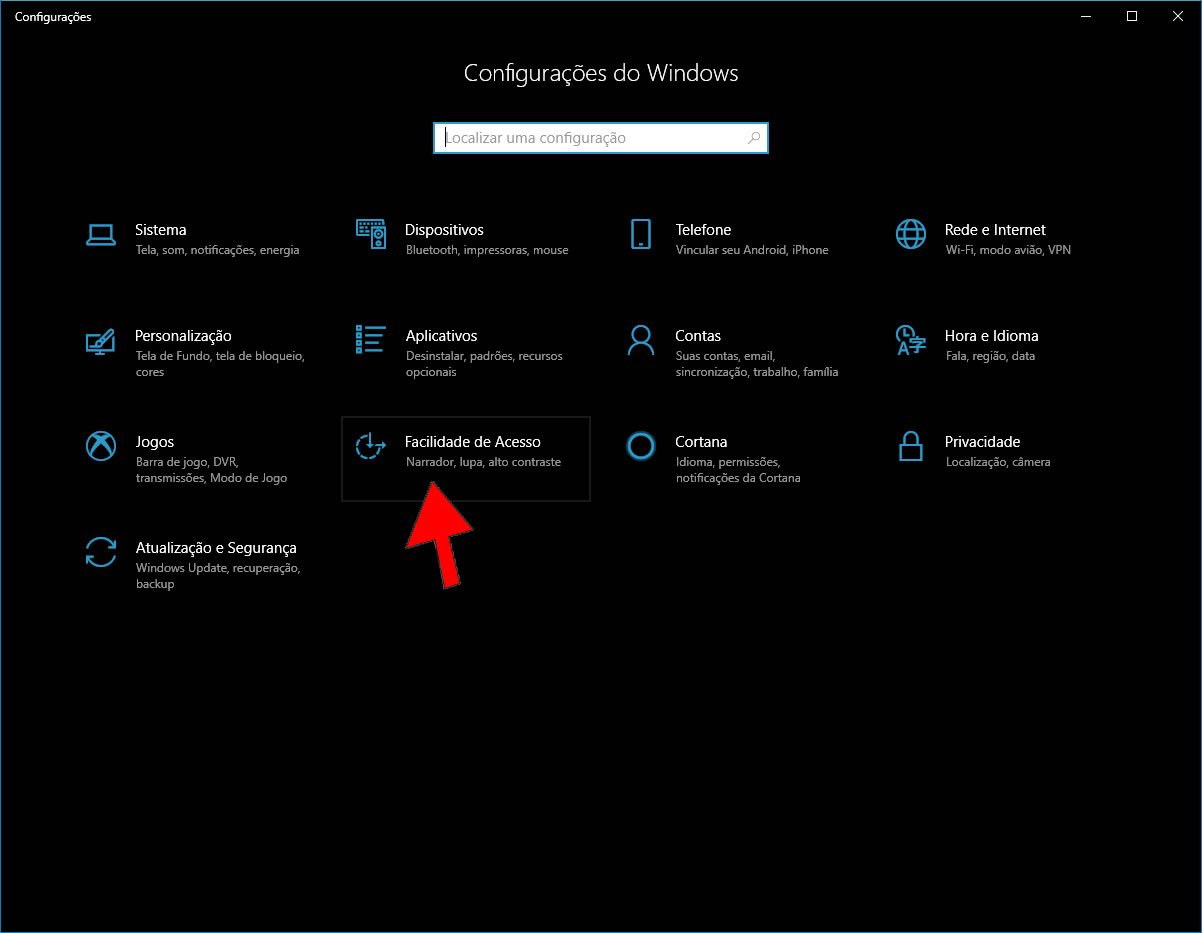Click 'Wi-Fi, modo avião, VPN' description
Viewport: 1202px width, 933px height.
pyautogui.click(x=1008, y=250)
